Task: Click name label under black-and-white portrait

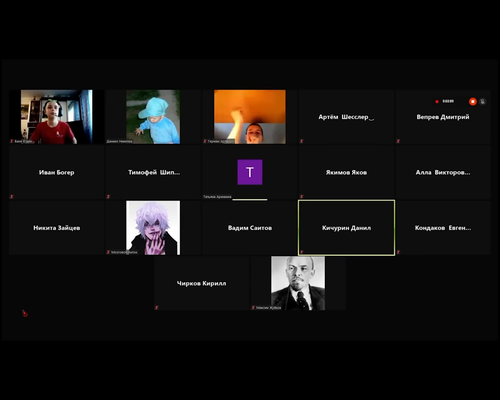Action: 269,308
